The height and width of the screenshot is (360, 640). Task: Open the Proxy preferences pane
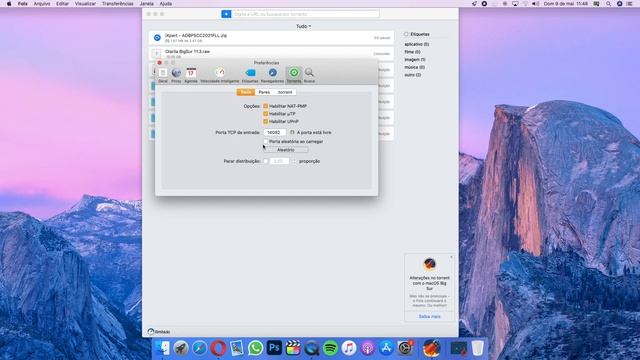(176, 75)
